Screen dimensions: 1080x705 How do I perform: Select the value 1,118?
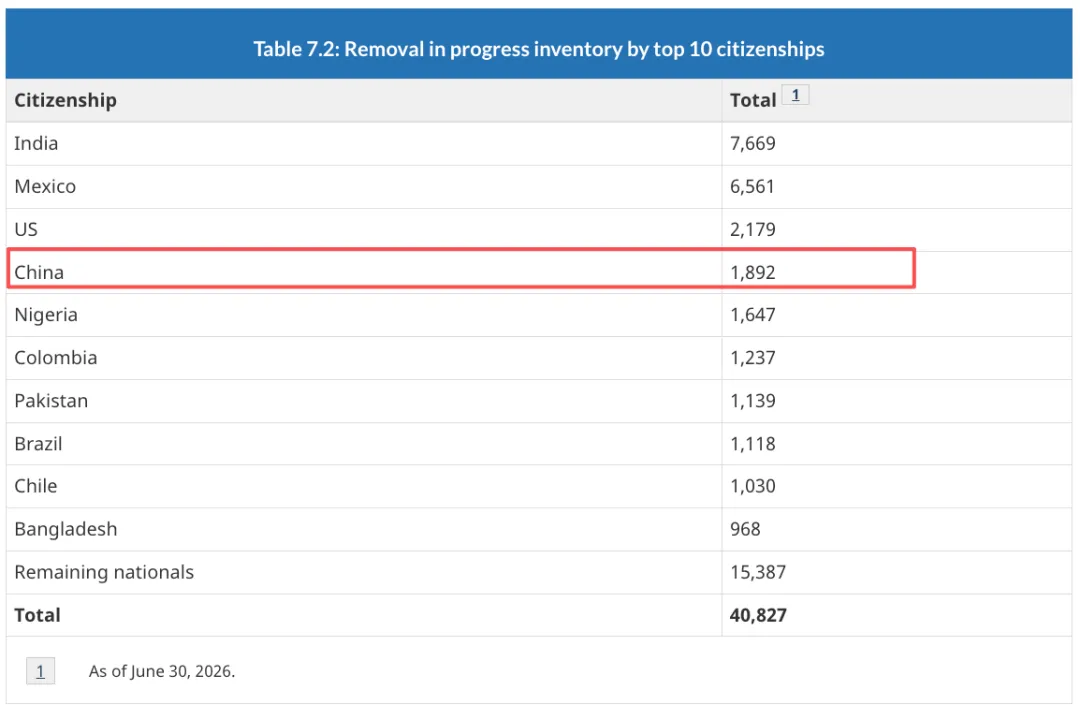pos(753,444)
